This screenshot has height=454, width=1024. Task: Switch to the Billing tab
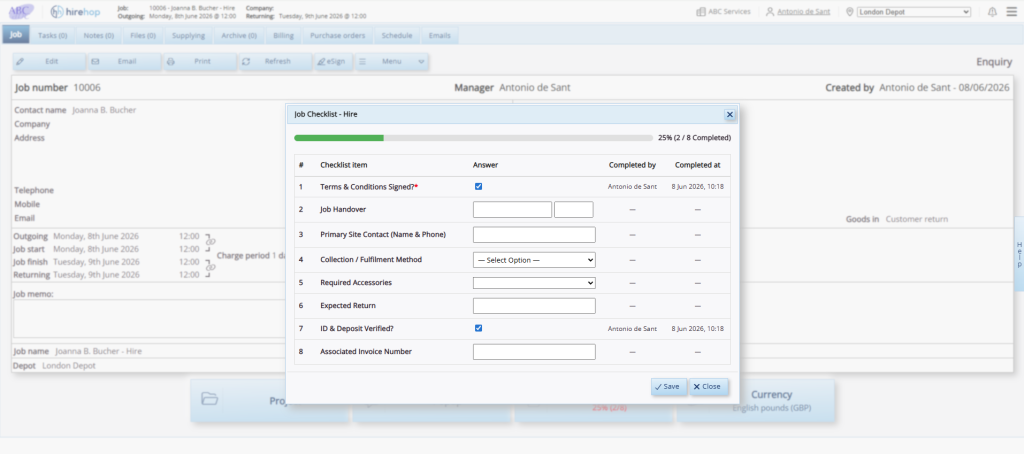[x=283, y=35]
